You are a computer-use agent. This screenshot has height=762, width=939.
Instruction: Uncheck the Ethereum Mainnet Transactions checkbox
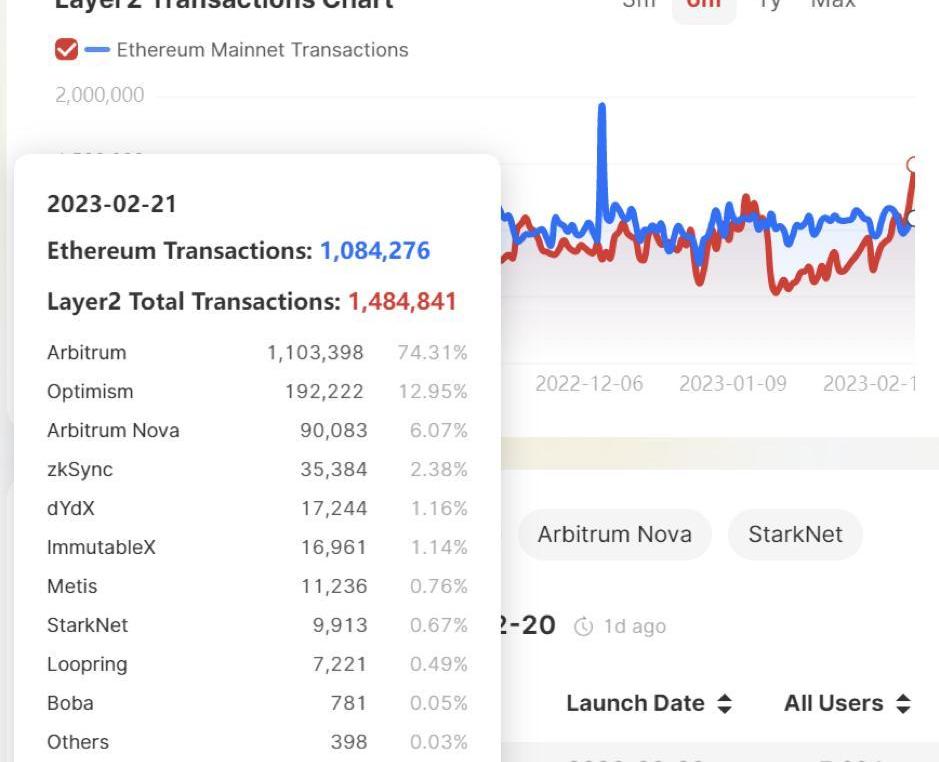pos(66,49)
